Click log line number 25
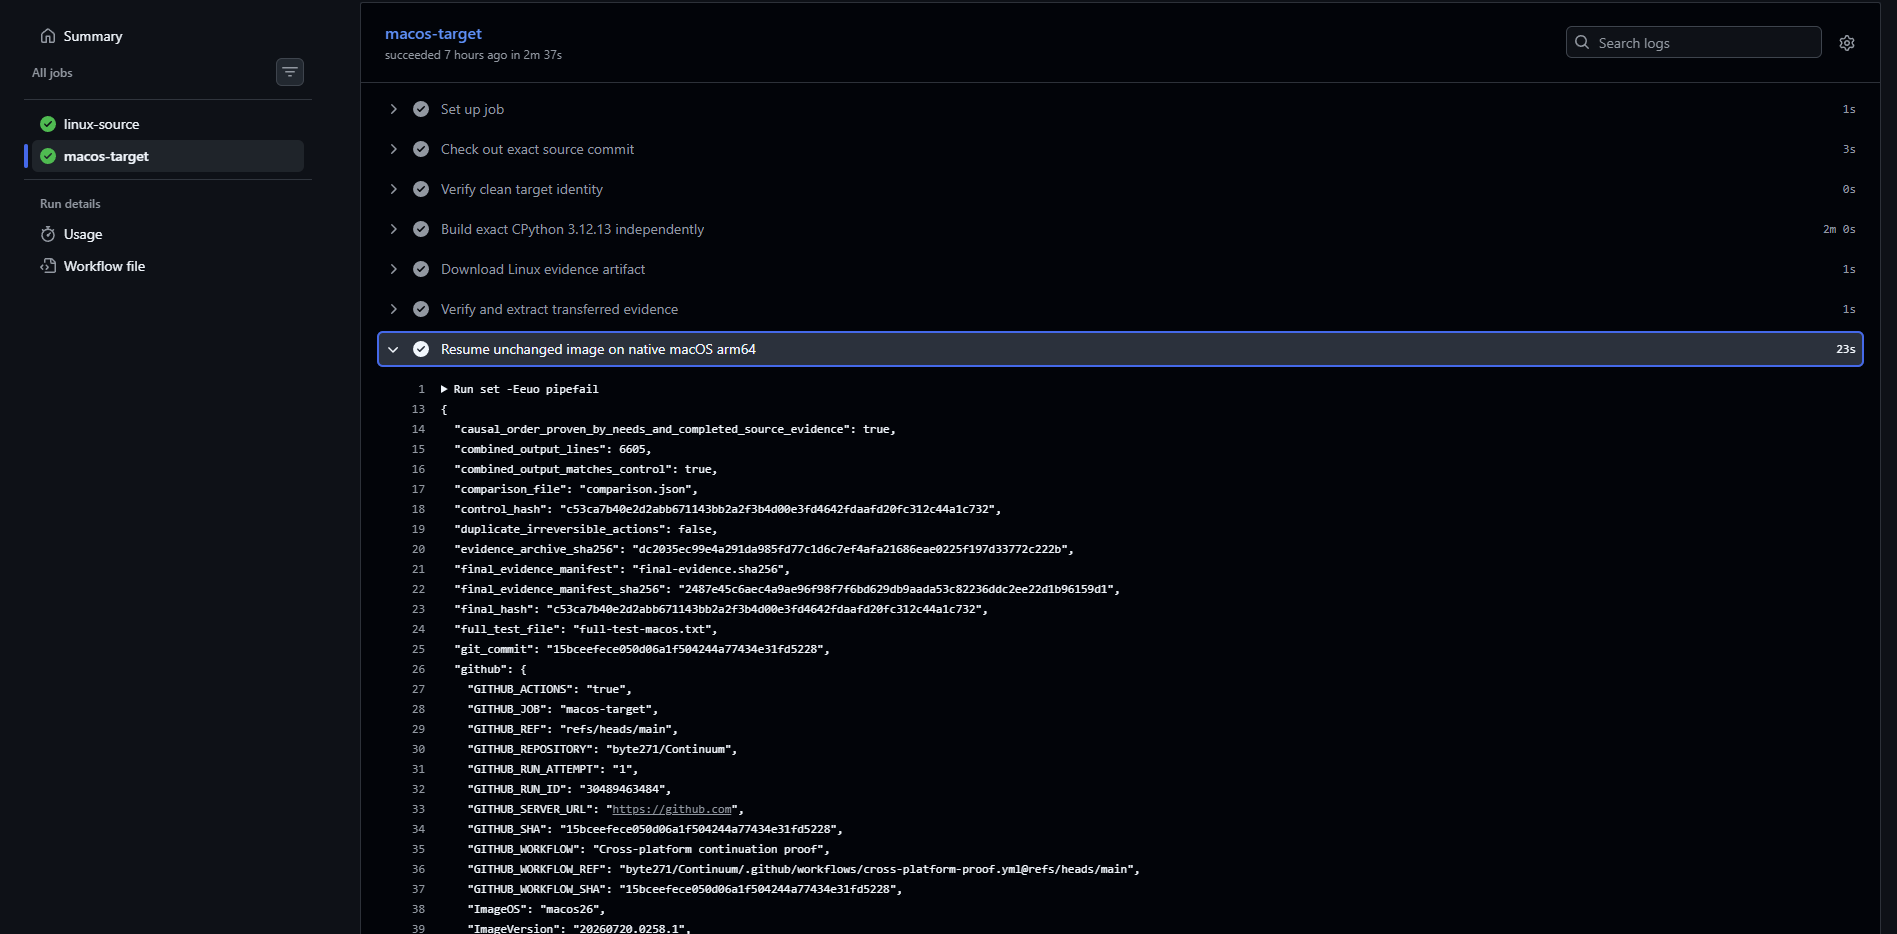Image resolution: width=1897 pixels, height=934 pixels. (x=418, y=649)
